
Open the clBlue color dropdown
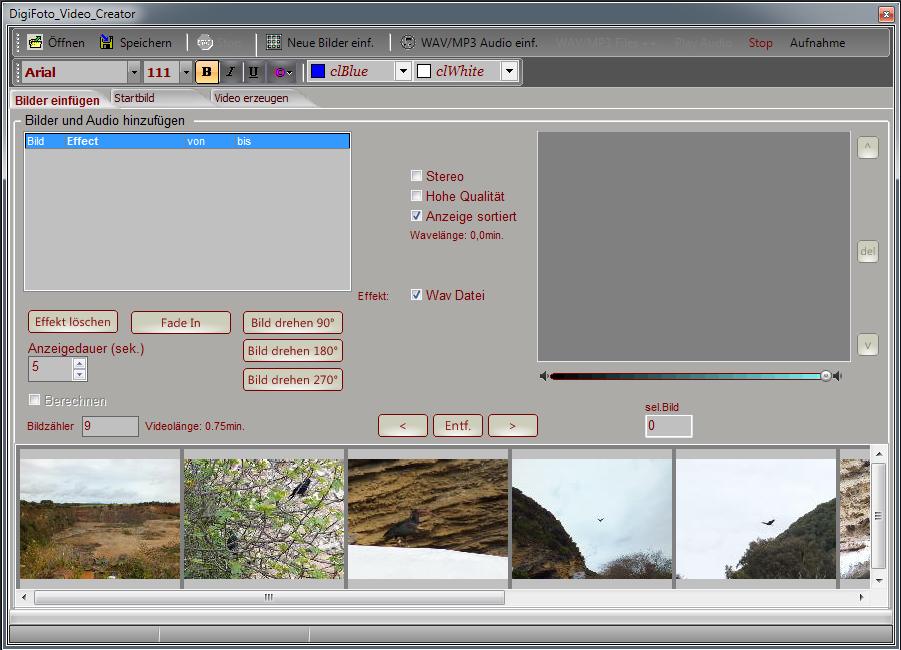click(x=404, y=71)
